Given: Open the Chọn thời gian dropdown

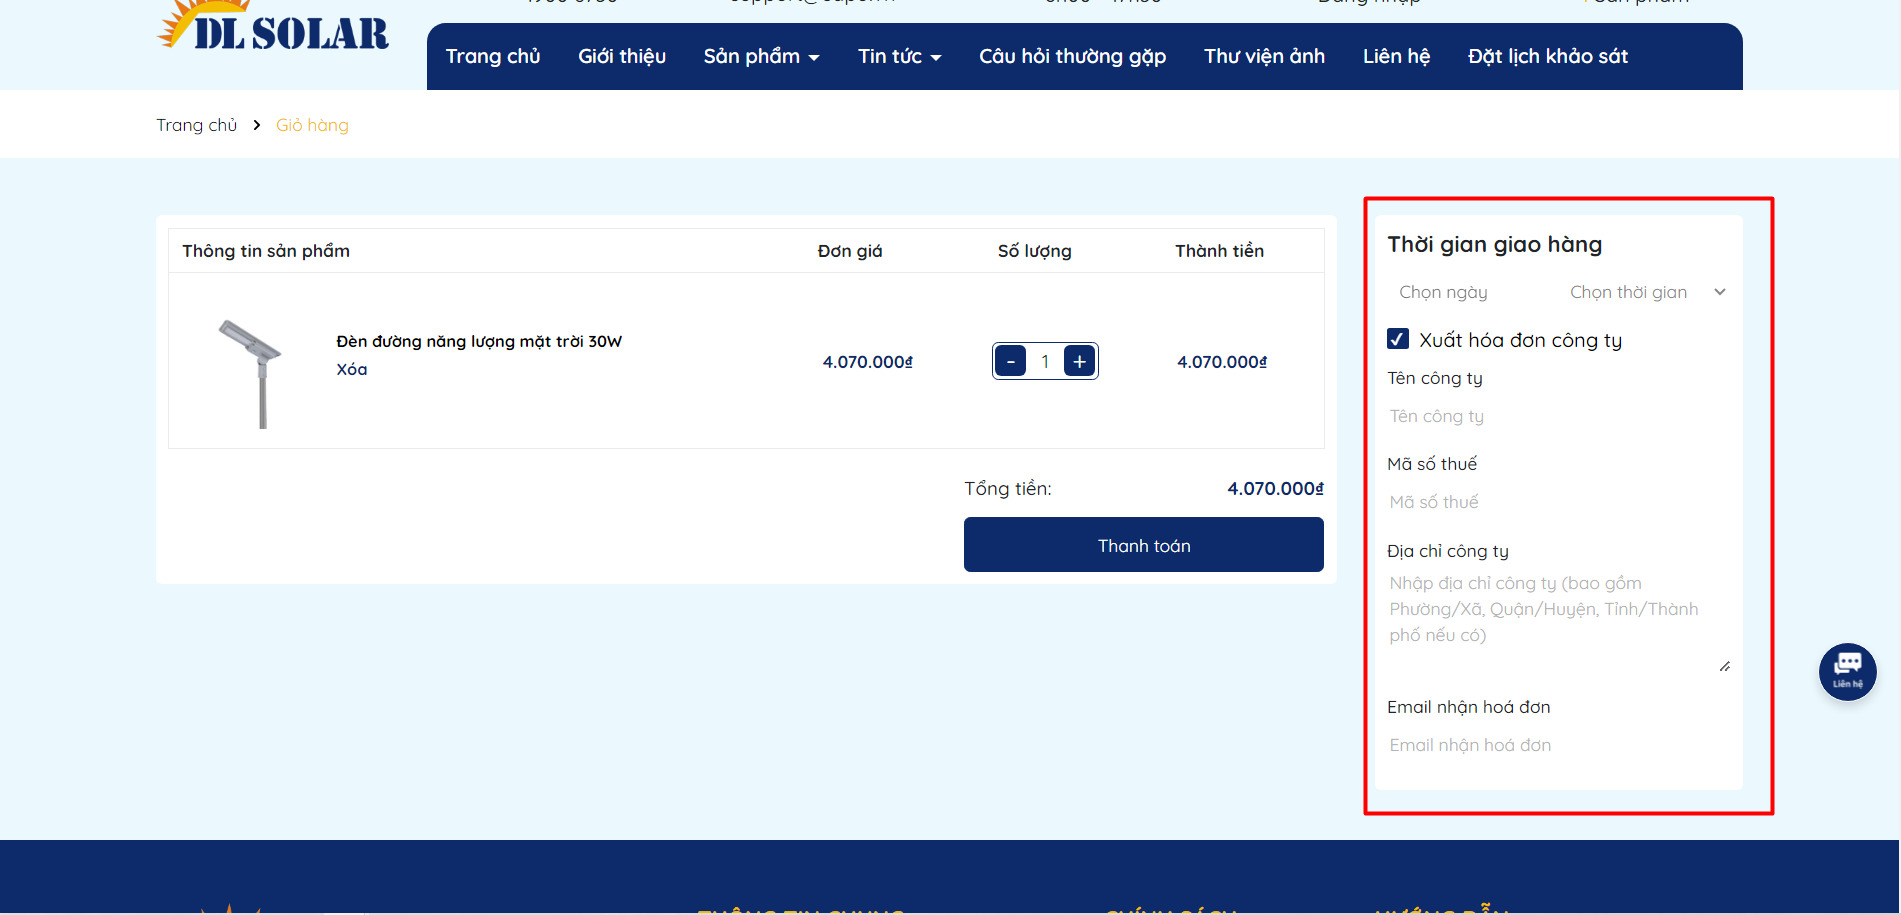Looking at the screenshot, I should point(1647,292).
